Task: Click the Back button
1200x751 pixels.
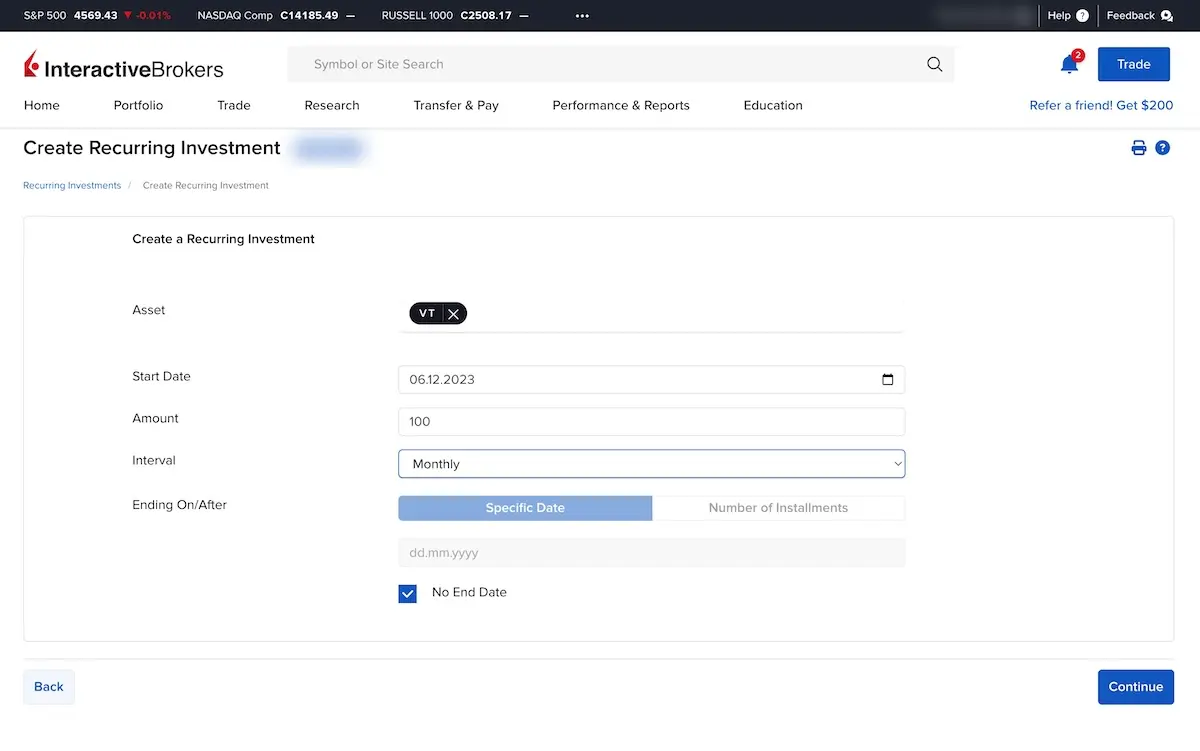Action: [49, 687]
